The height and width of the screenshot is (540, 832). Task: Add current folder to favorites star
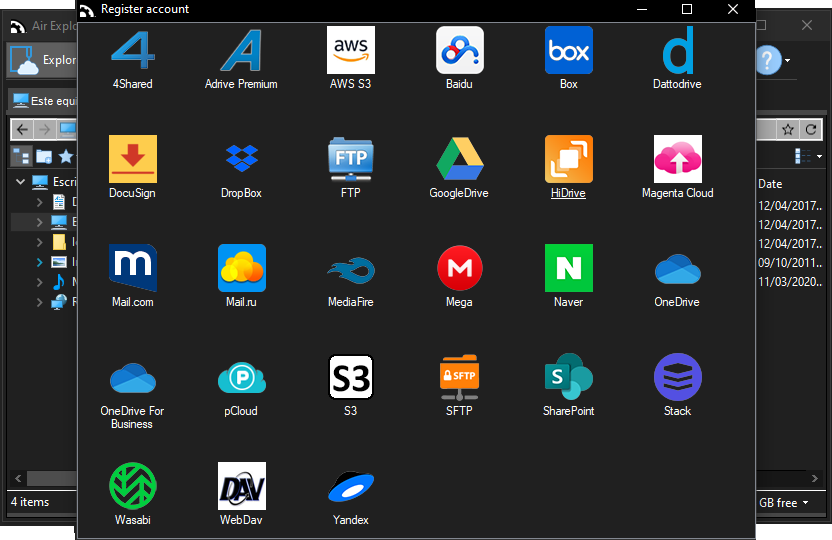coord(788,129)
